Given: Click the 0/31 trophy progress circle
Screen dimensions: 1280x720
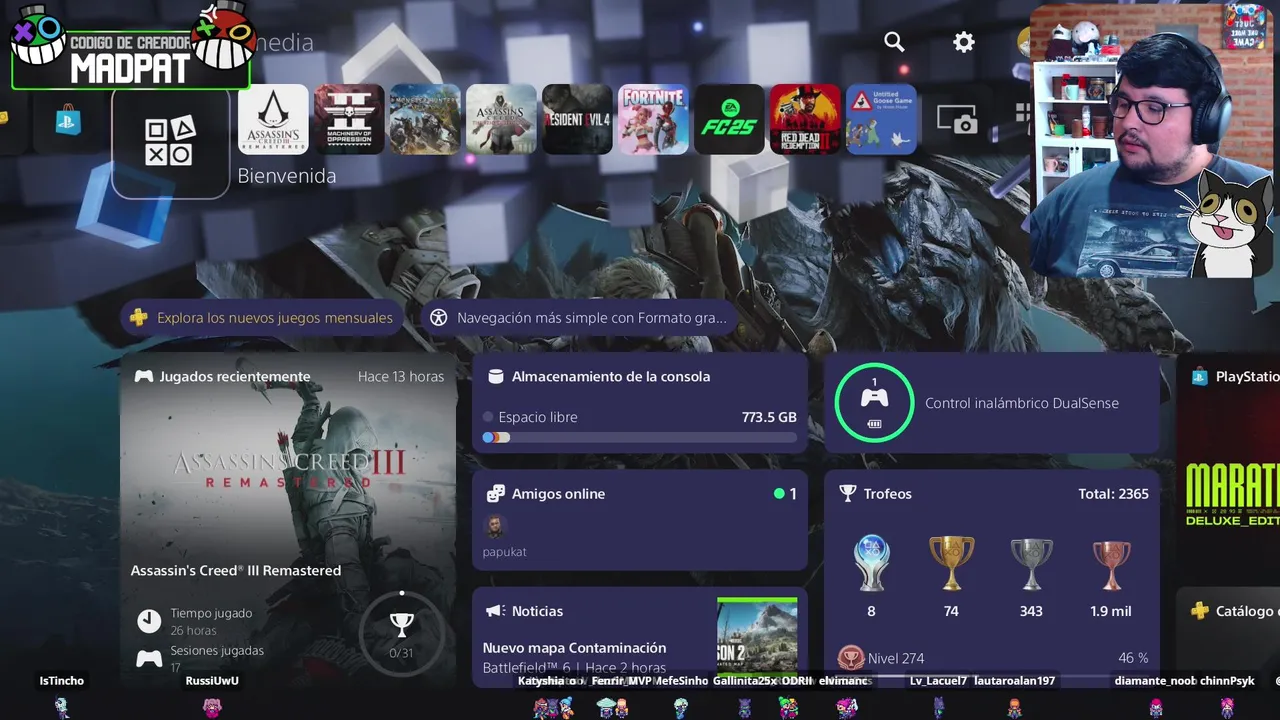Looking at the screenshot, I should pyautogui.click(x=401, y=634).
